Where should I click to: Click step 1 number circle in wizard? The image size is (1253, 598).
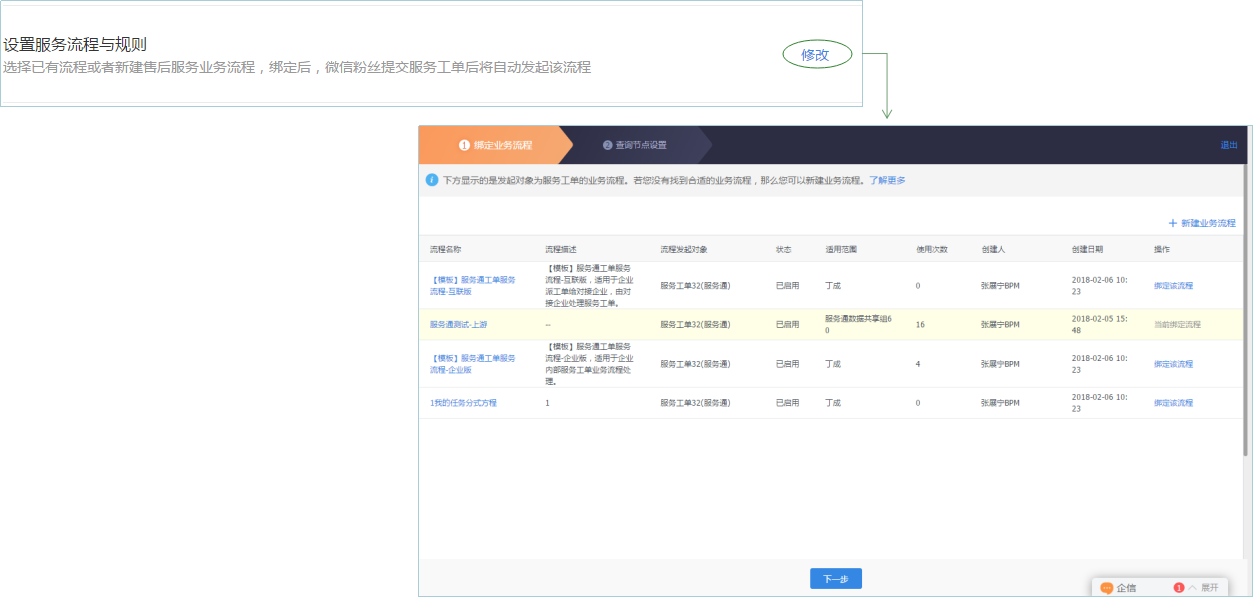[464, 145]
